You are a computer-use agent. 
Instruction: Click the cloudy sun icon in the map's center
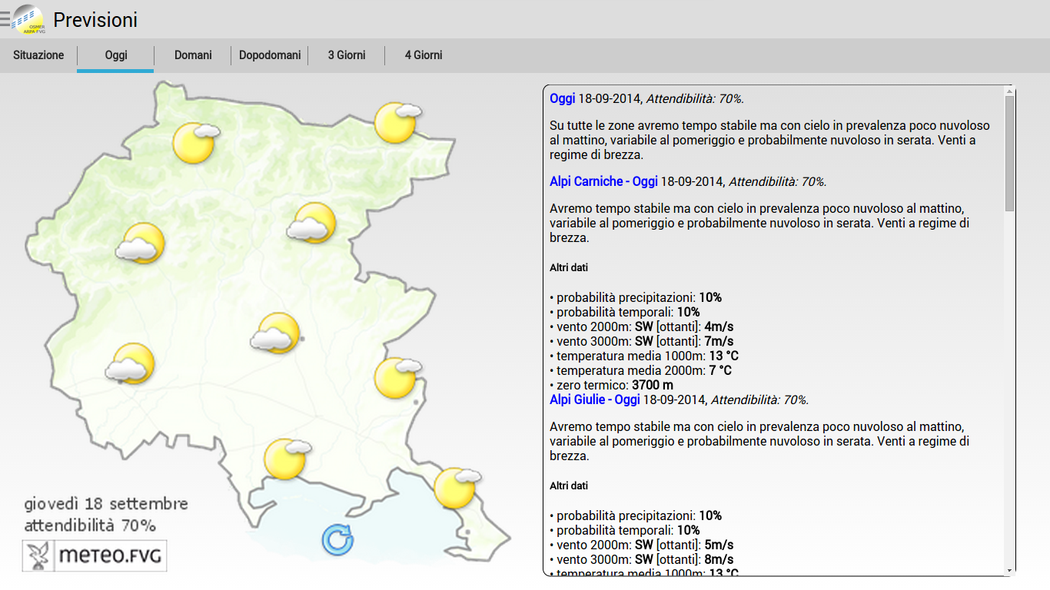coord(277,333)
